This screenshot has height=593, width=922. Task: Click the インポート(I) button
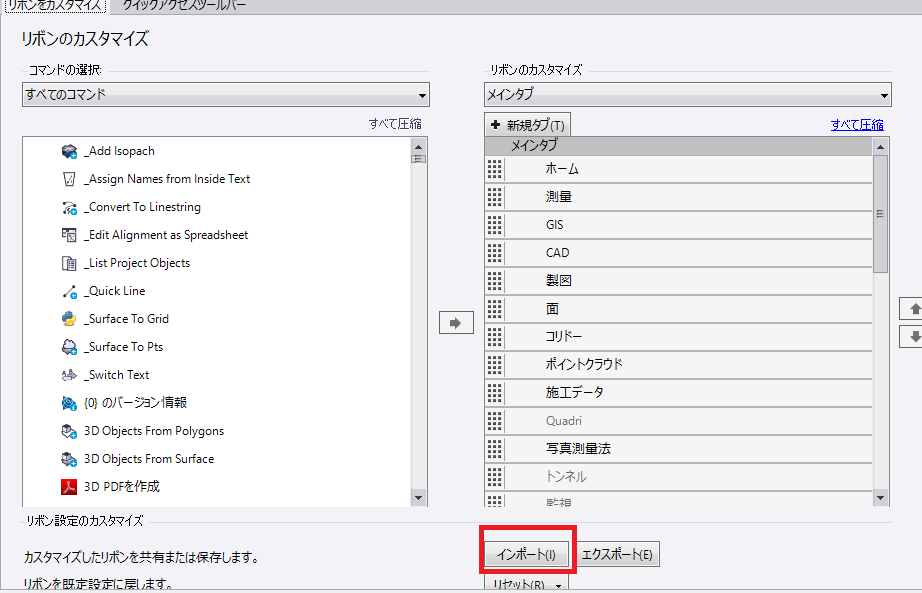pos(526,554)
